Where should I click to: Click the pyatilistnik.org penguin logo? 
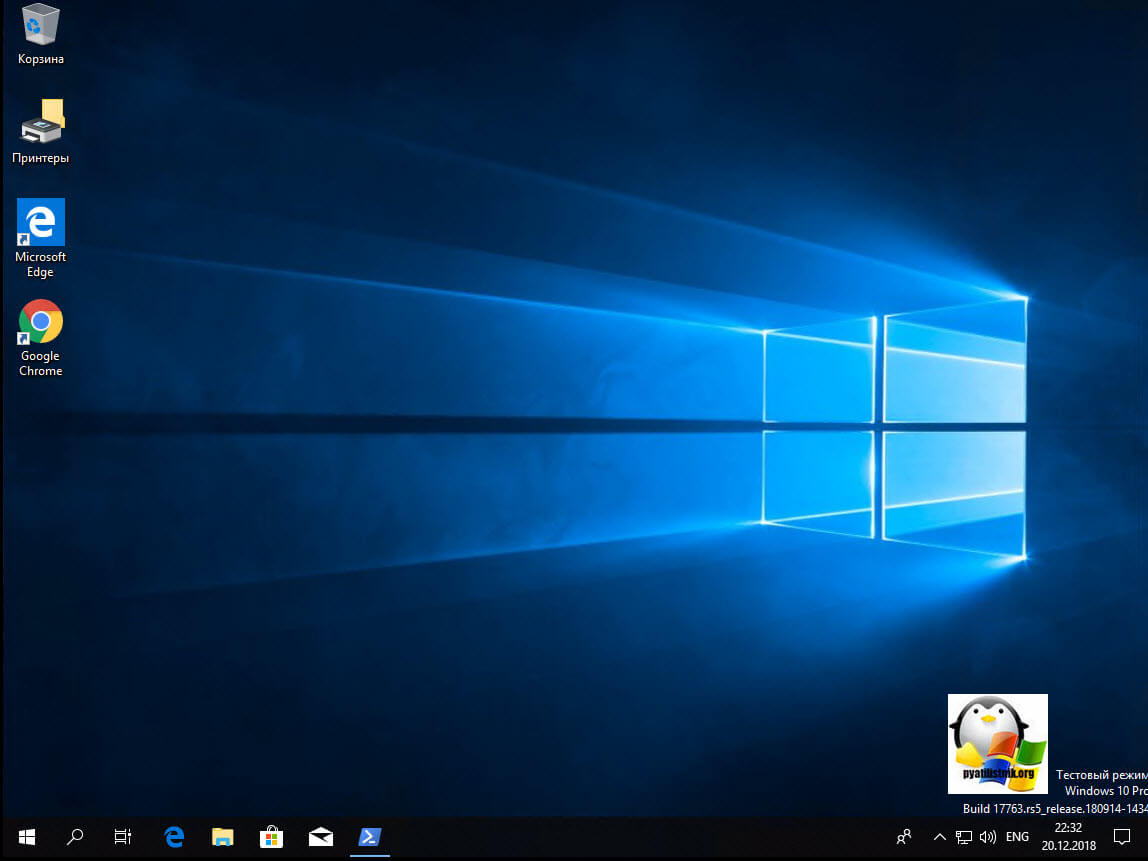(997, 743)
